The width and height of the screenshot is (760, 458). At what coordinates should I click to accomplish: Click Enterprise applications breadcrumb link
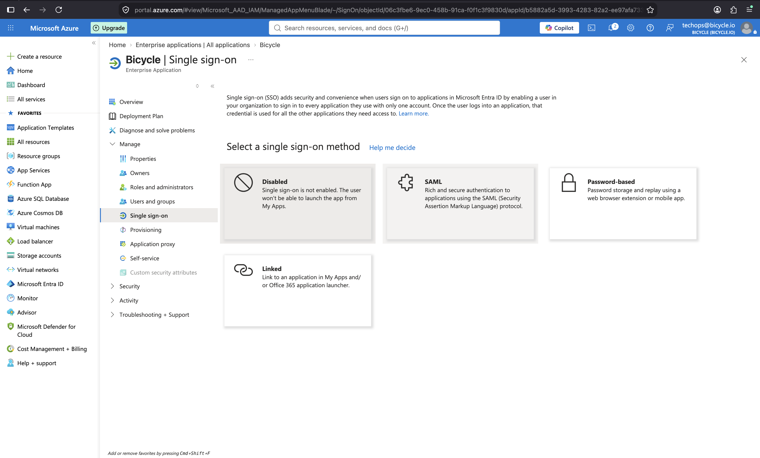click(192, 45)
